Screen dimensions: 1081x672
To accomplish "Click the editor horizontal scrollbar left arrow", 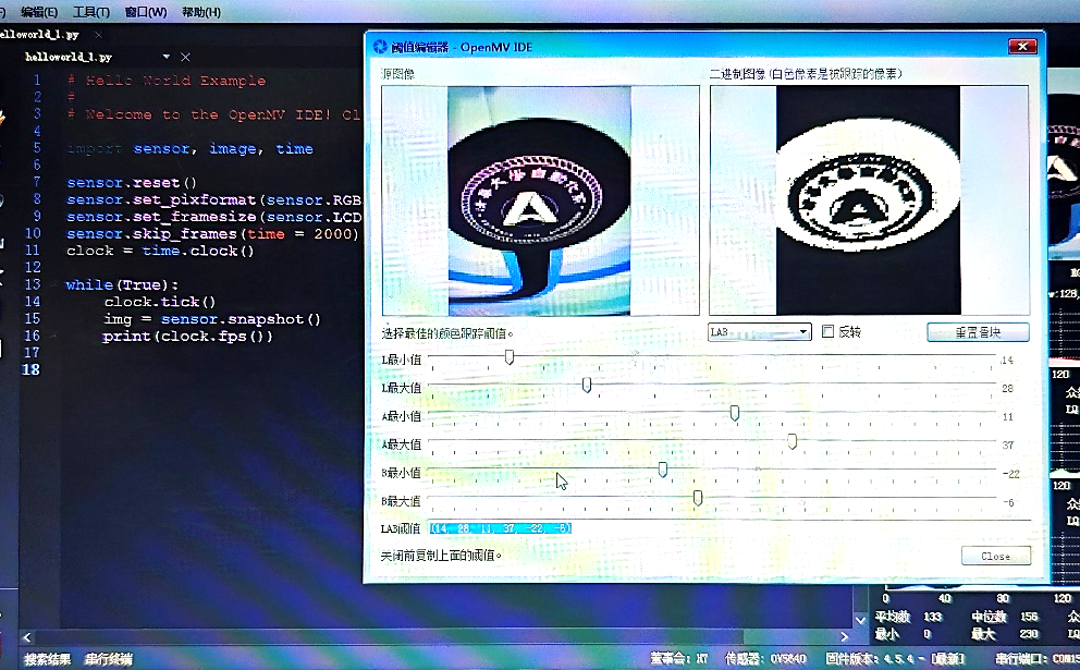I will pos(27,637).
